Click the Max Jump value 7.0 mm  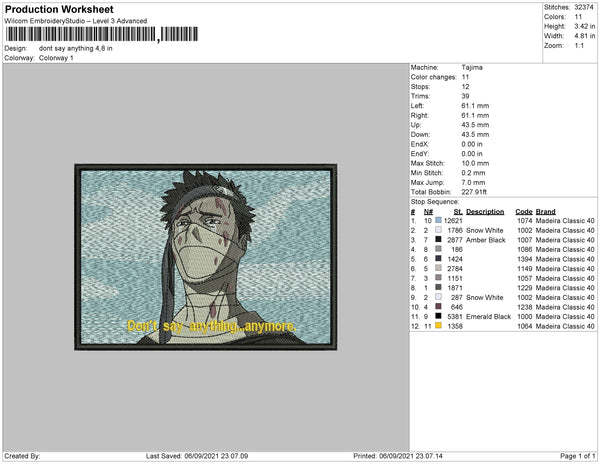coord(473,182)
